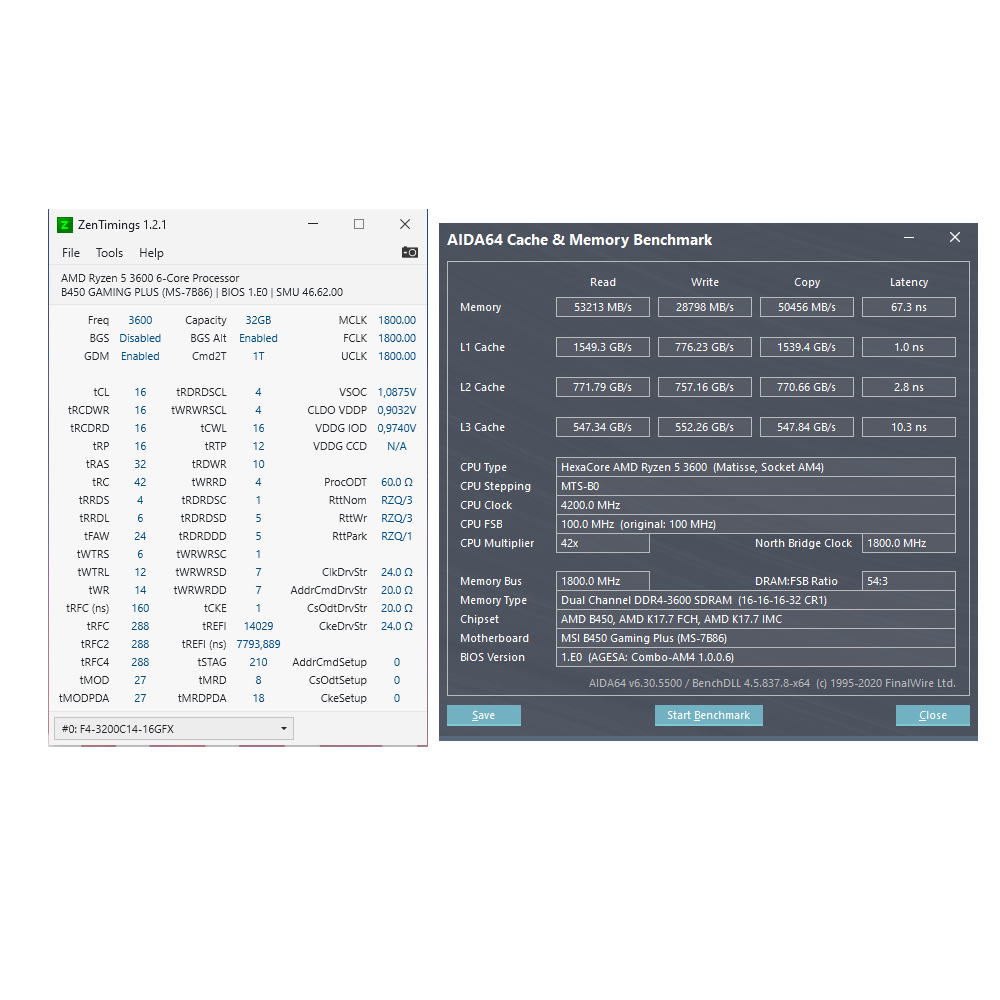Screen dimensions: 1000x1000
Task: Click the North Bridge Clock 1800.0 MHz field
Action: pyautogui.click(x=909, y=543)
